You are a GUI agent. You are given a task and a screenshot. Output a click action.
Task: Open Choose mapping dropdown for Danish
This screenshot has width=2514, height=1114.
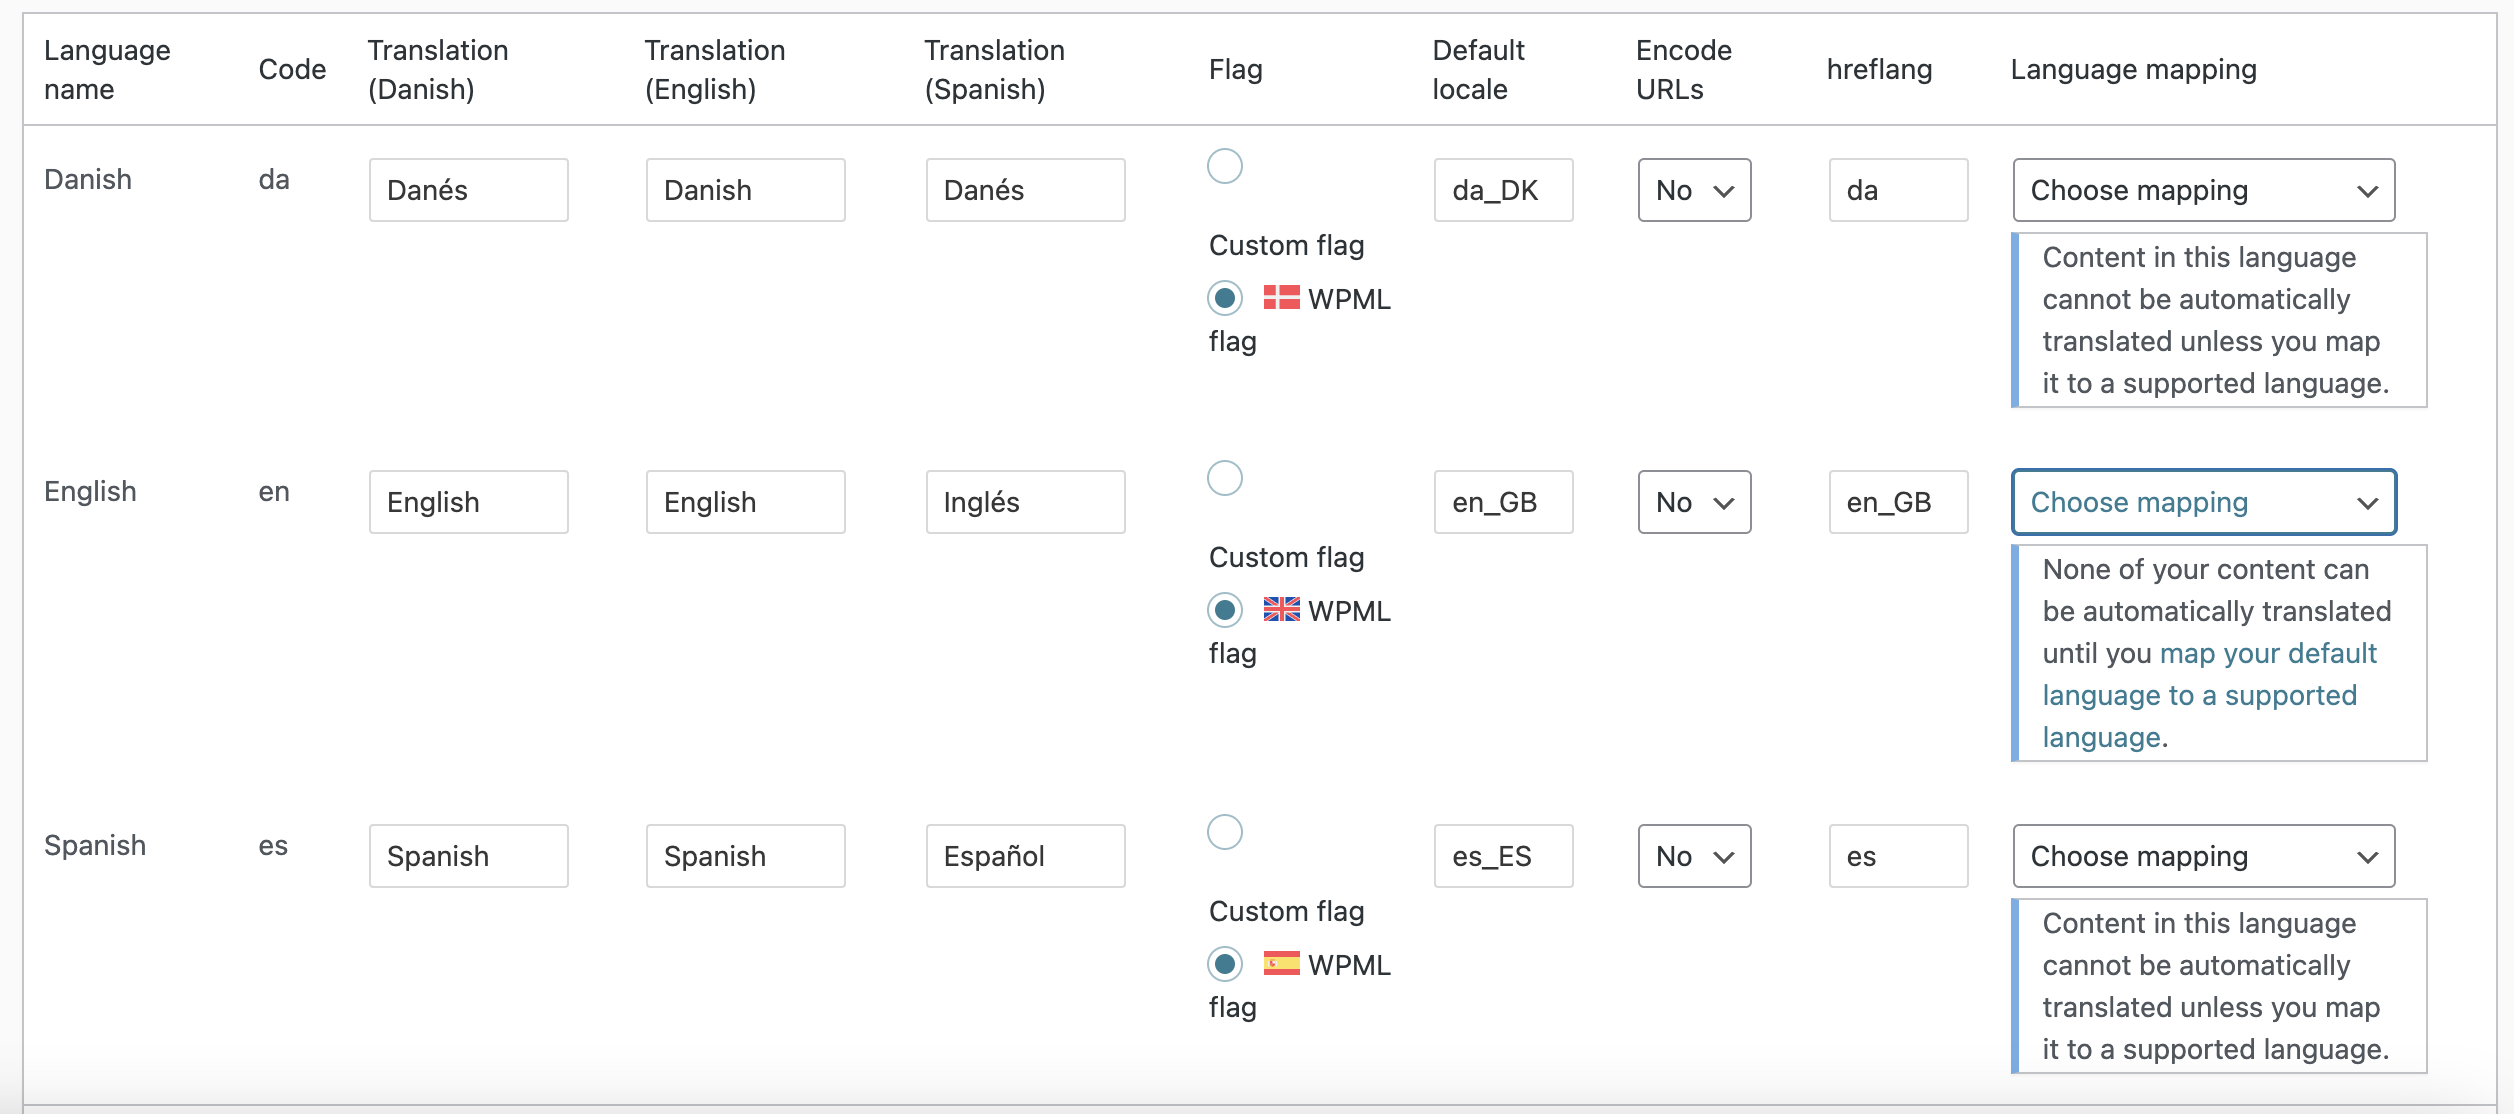[x=2204, y=190]
